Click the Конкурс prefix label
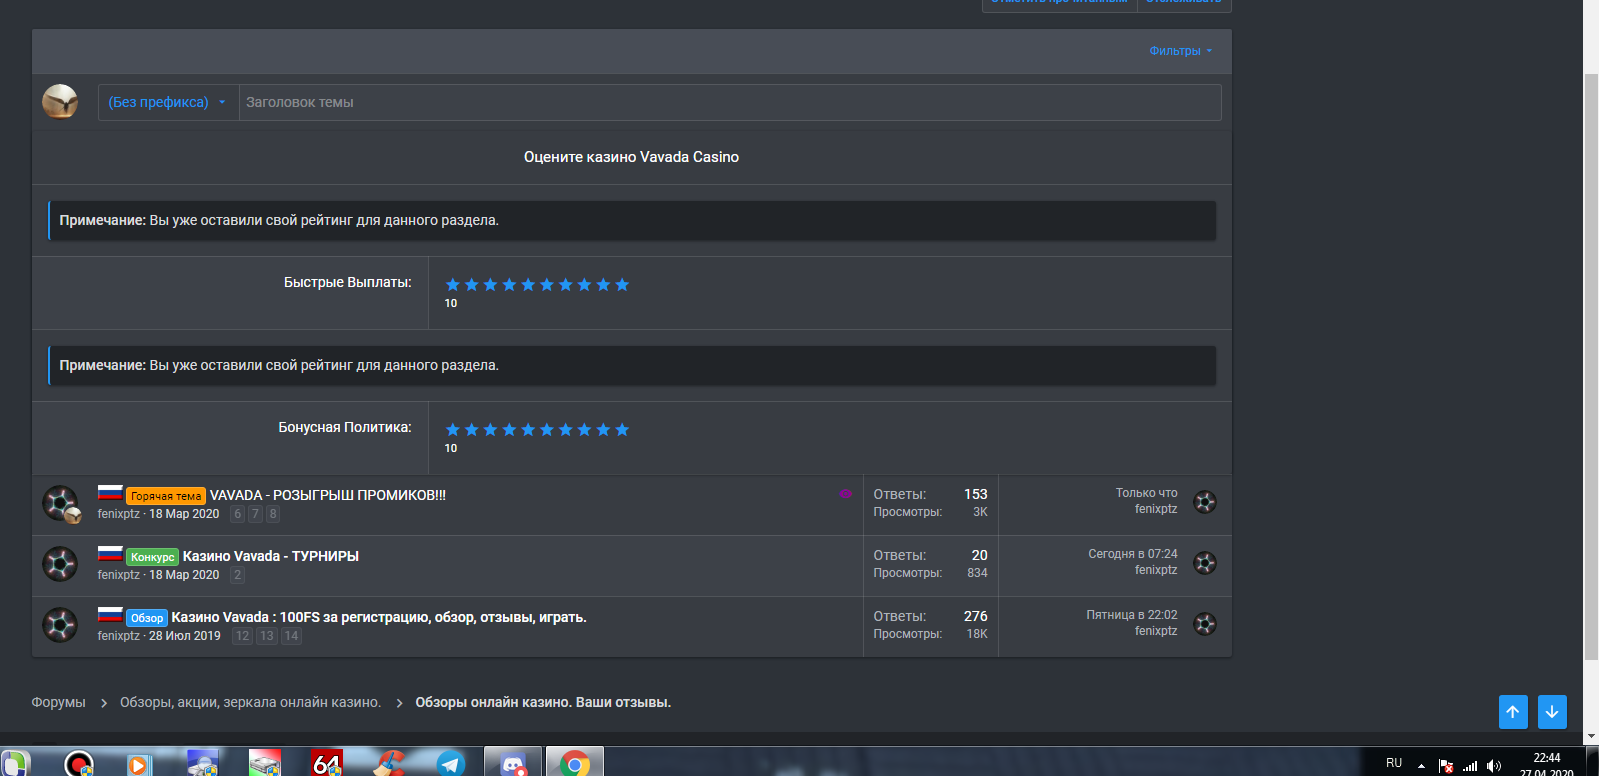1599x776 pixels. tap(152, 557)
